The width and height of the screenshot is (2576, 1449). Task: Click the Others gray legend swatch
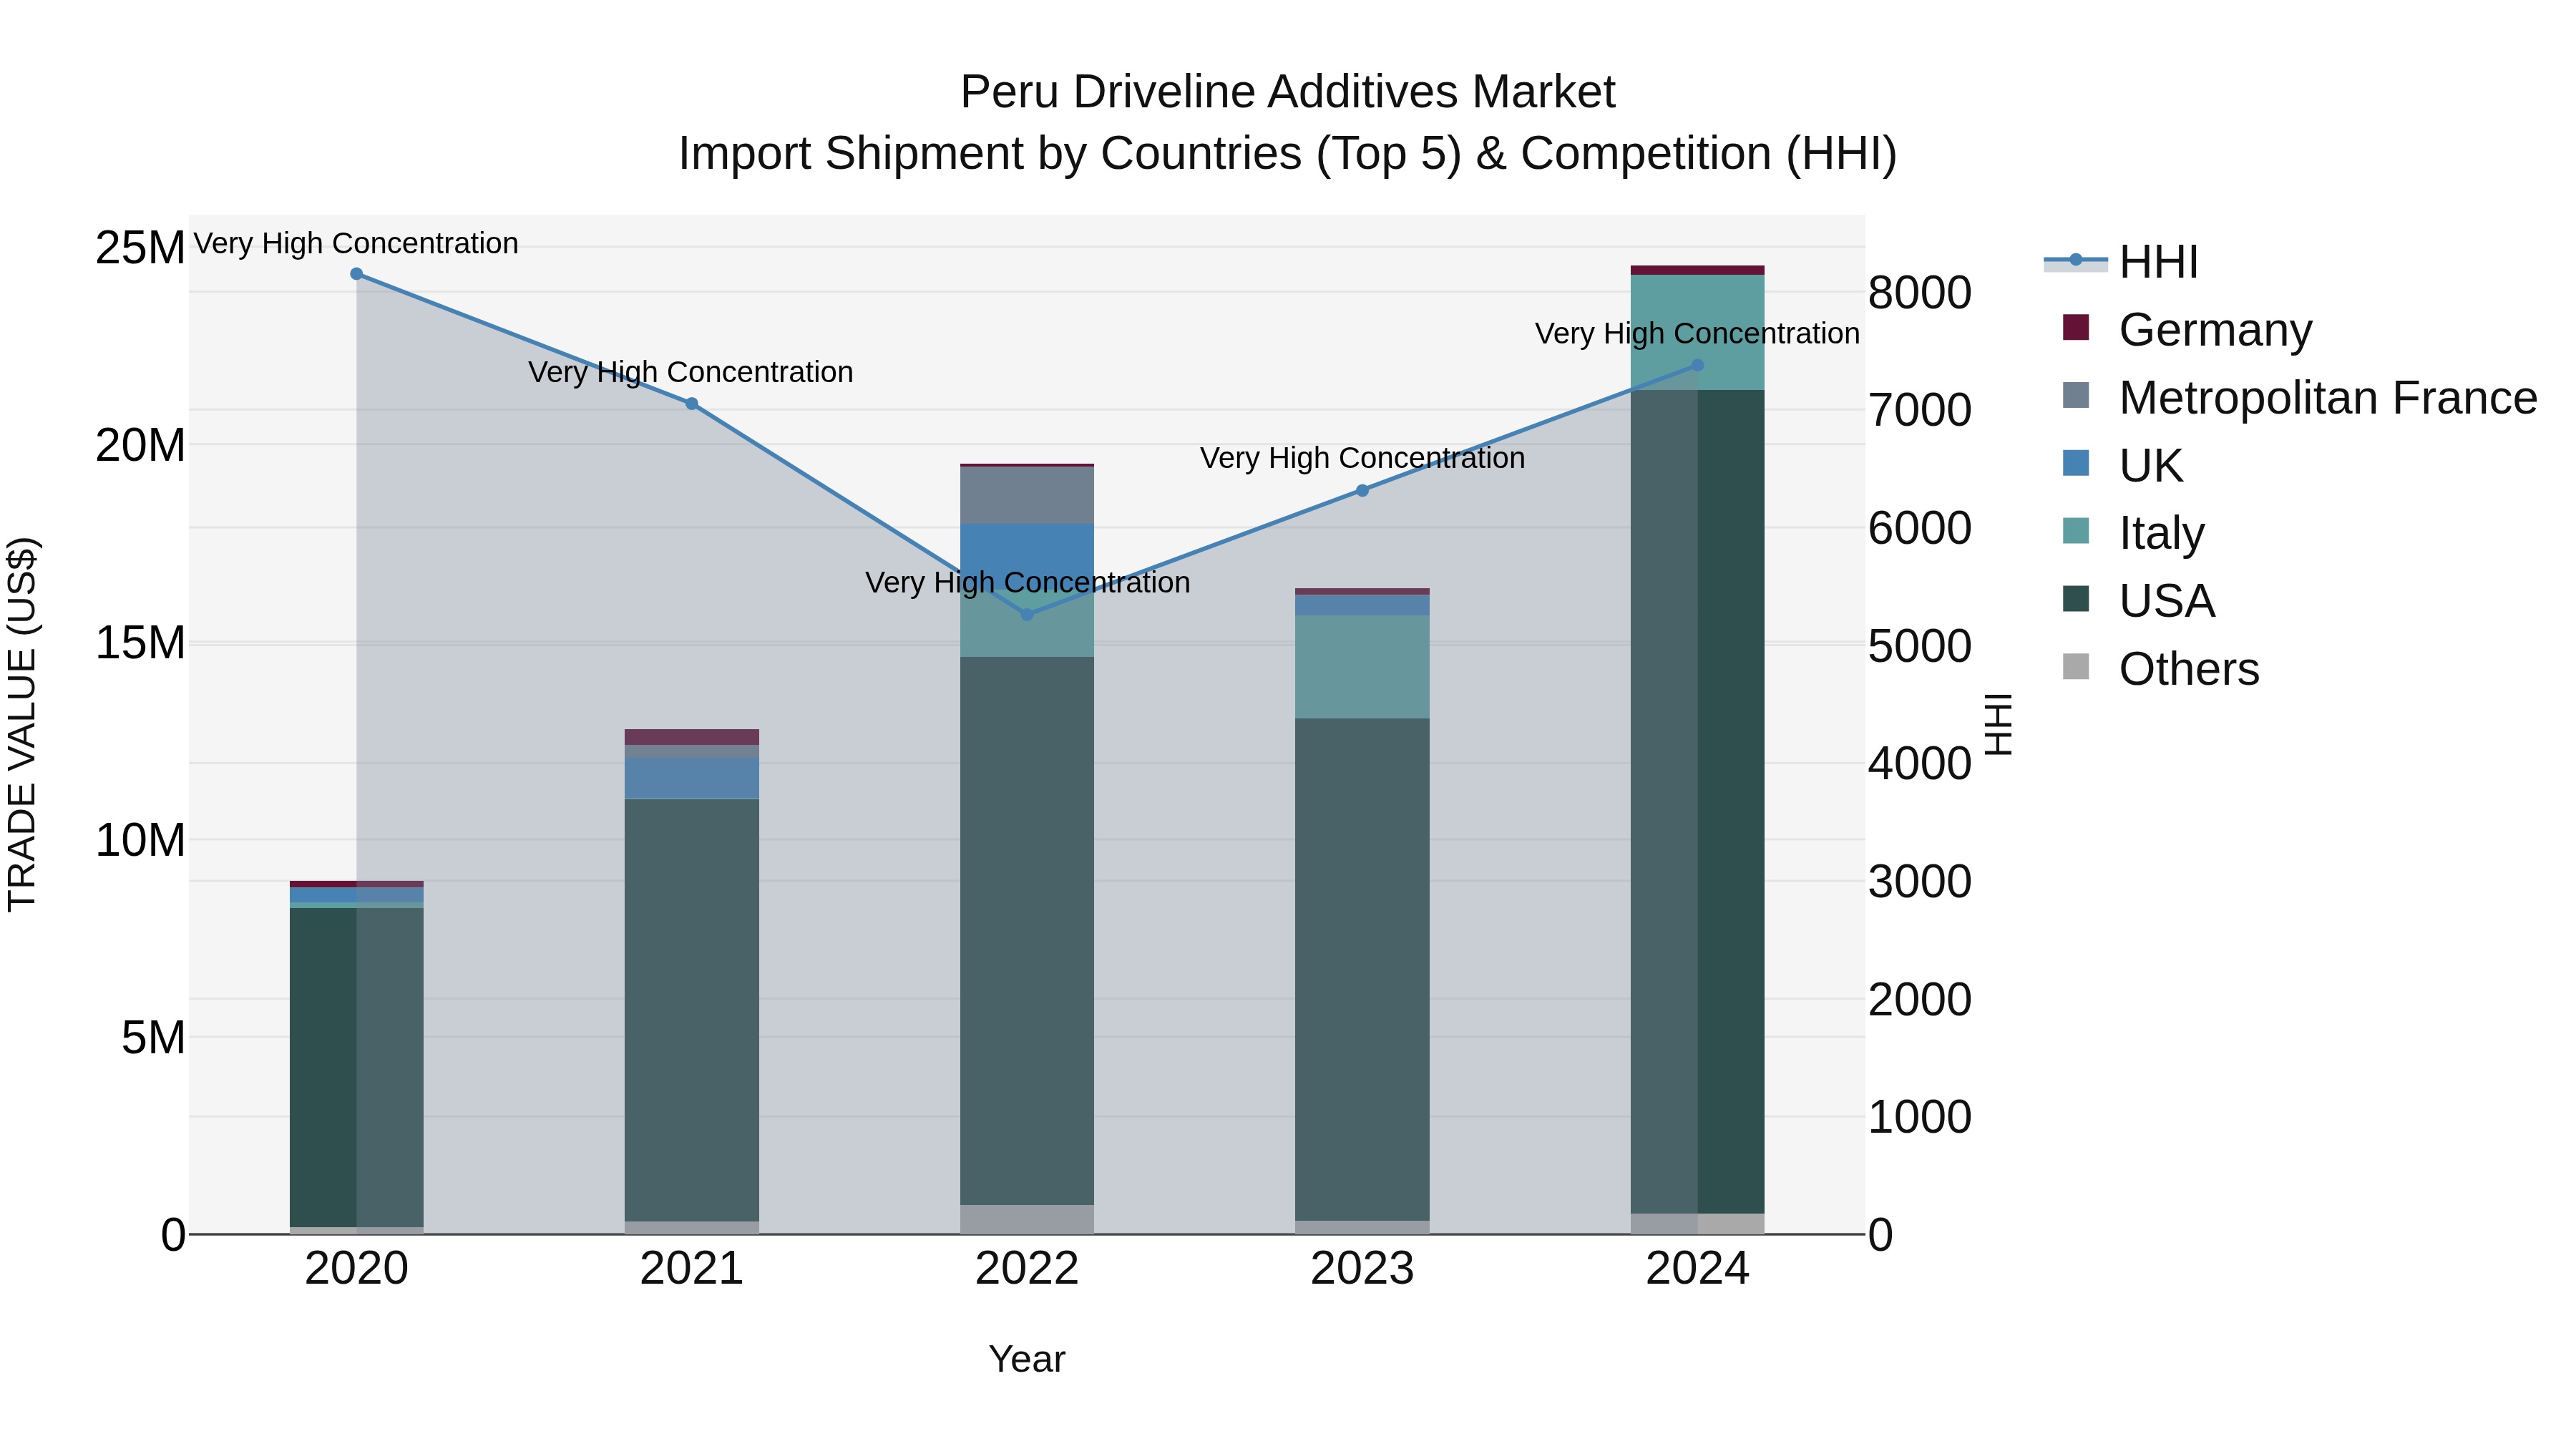pyautogui.click(x=2076, y=667)
